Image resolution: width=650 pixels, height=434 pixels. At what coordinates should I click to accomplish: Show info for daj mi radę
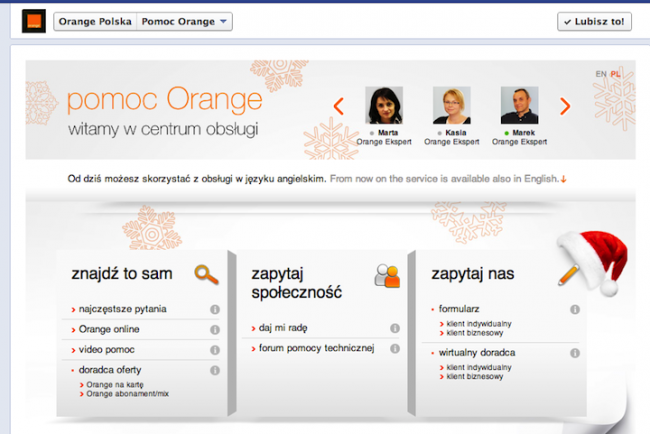point(395,328)
